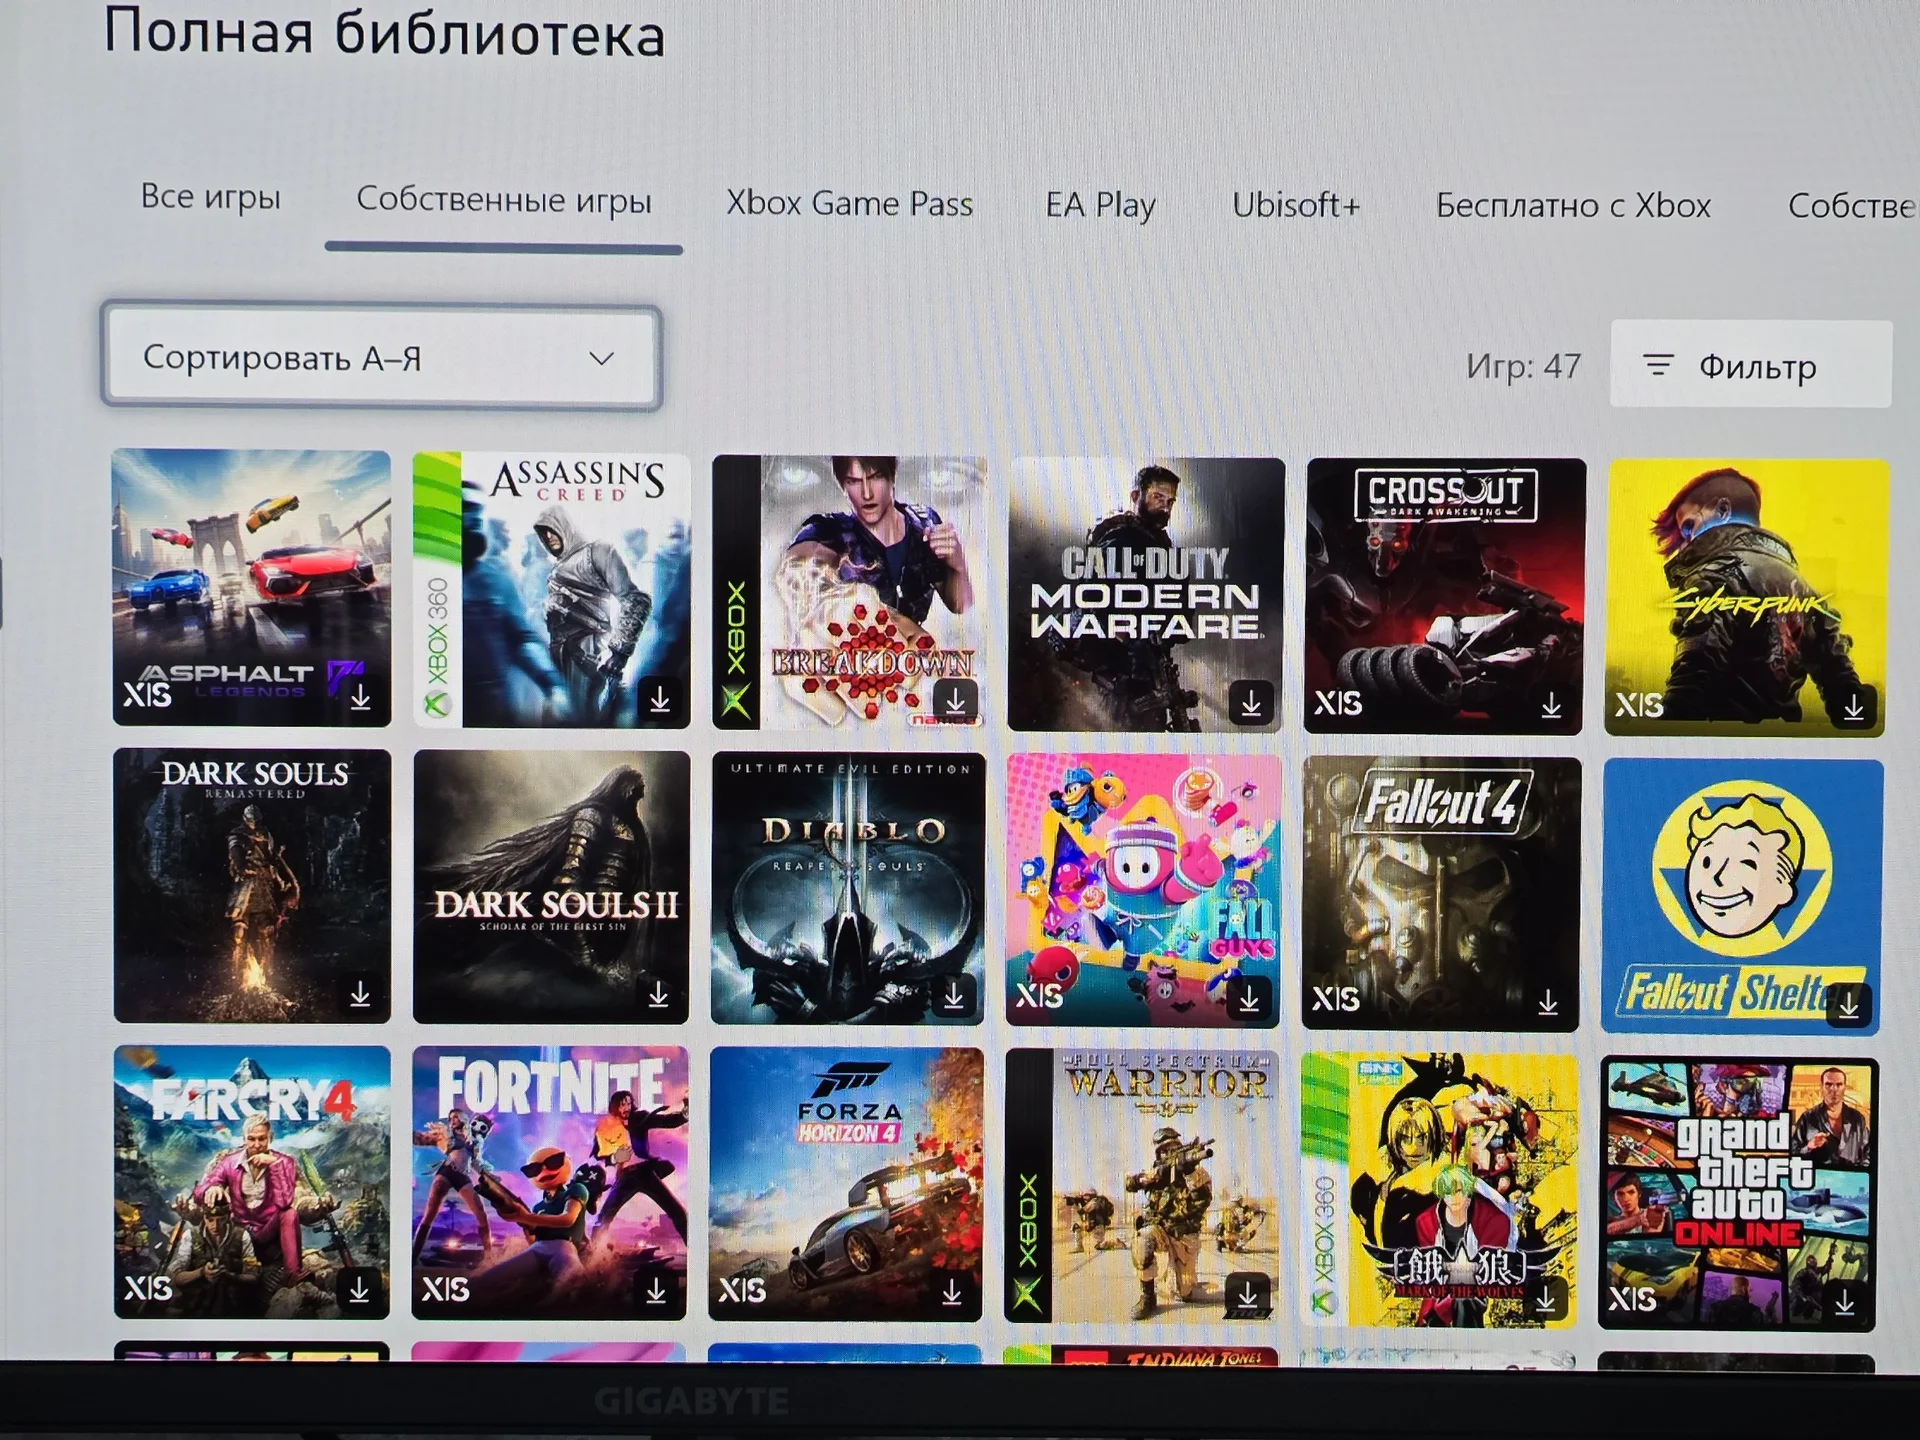The image size is (1920, 1440).
Task: Open the Grand Theft Auto Online tile
Action: [x=1738, y=1194]
